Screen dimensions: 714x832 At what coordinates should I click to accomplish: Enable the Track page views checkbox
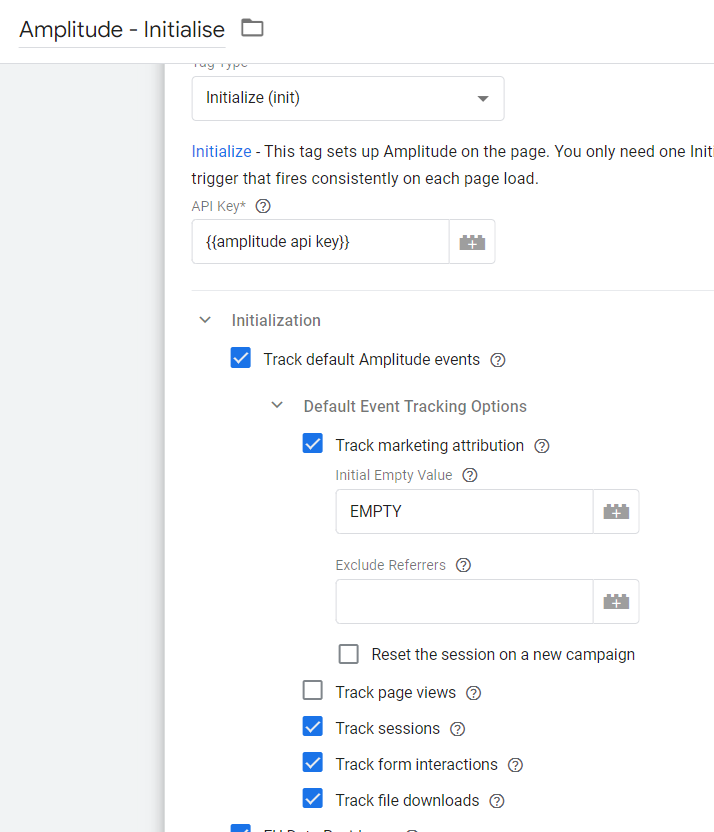point(313,691)
